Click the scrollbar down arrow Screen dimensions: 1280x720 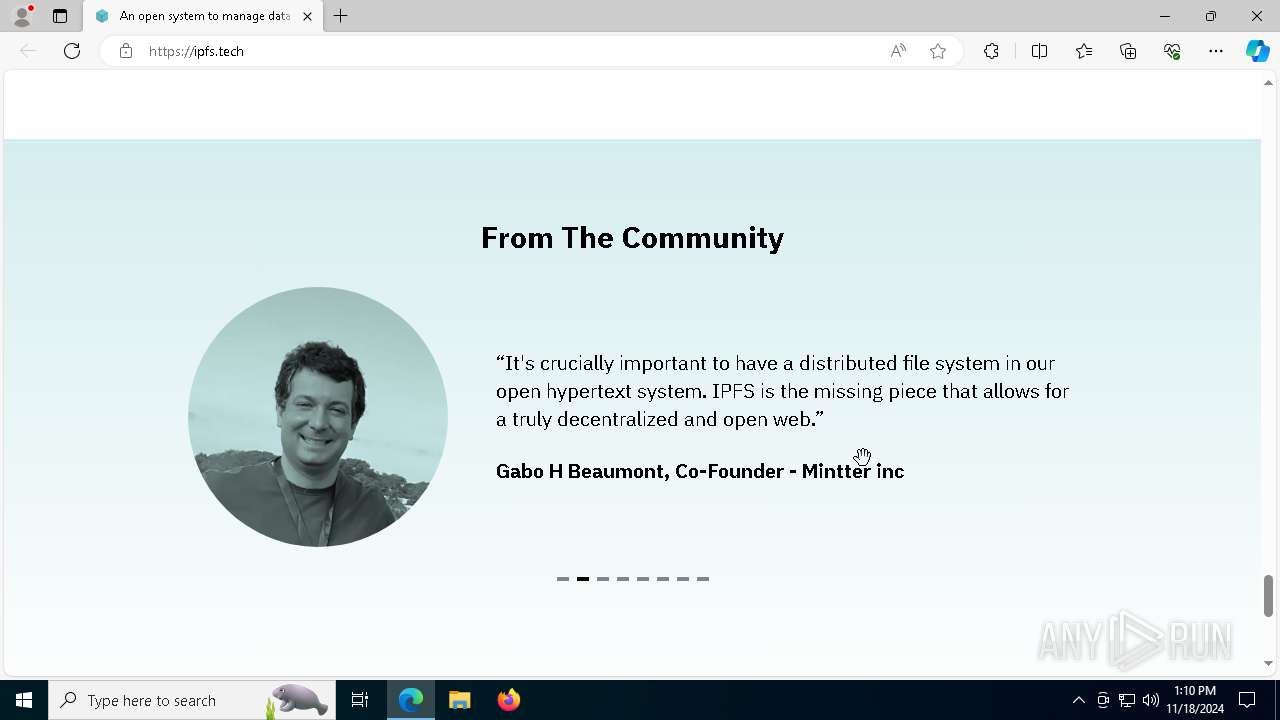coord(1268,663)
